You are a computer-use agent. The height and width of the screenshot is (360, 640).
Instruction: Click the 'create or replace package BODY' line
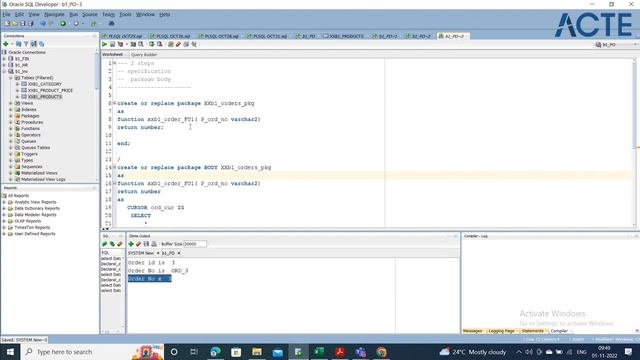pos(194,167)
